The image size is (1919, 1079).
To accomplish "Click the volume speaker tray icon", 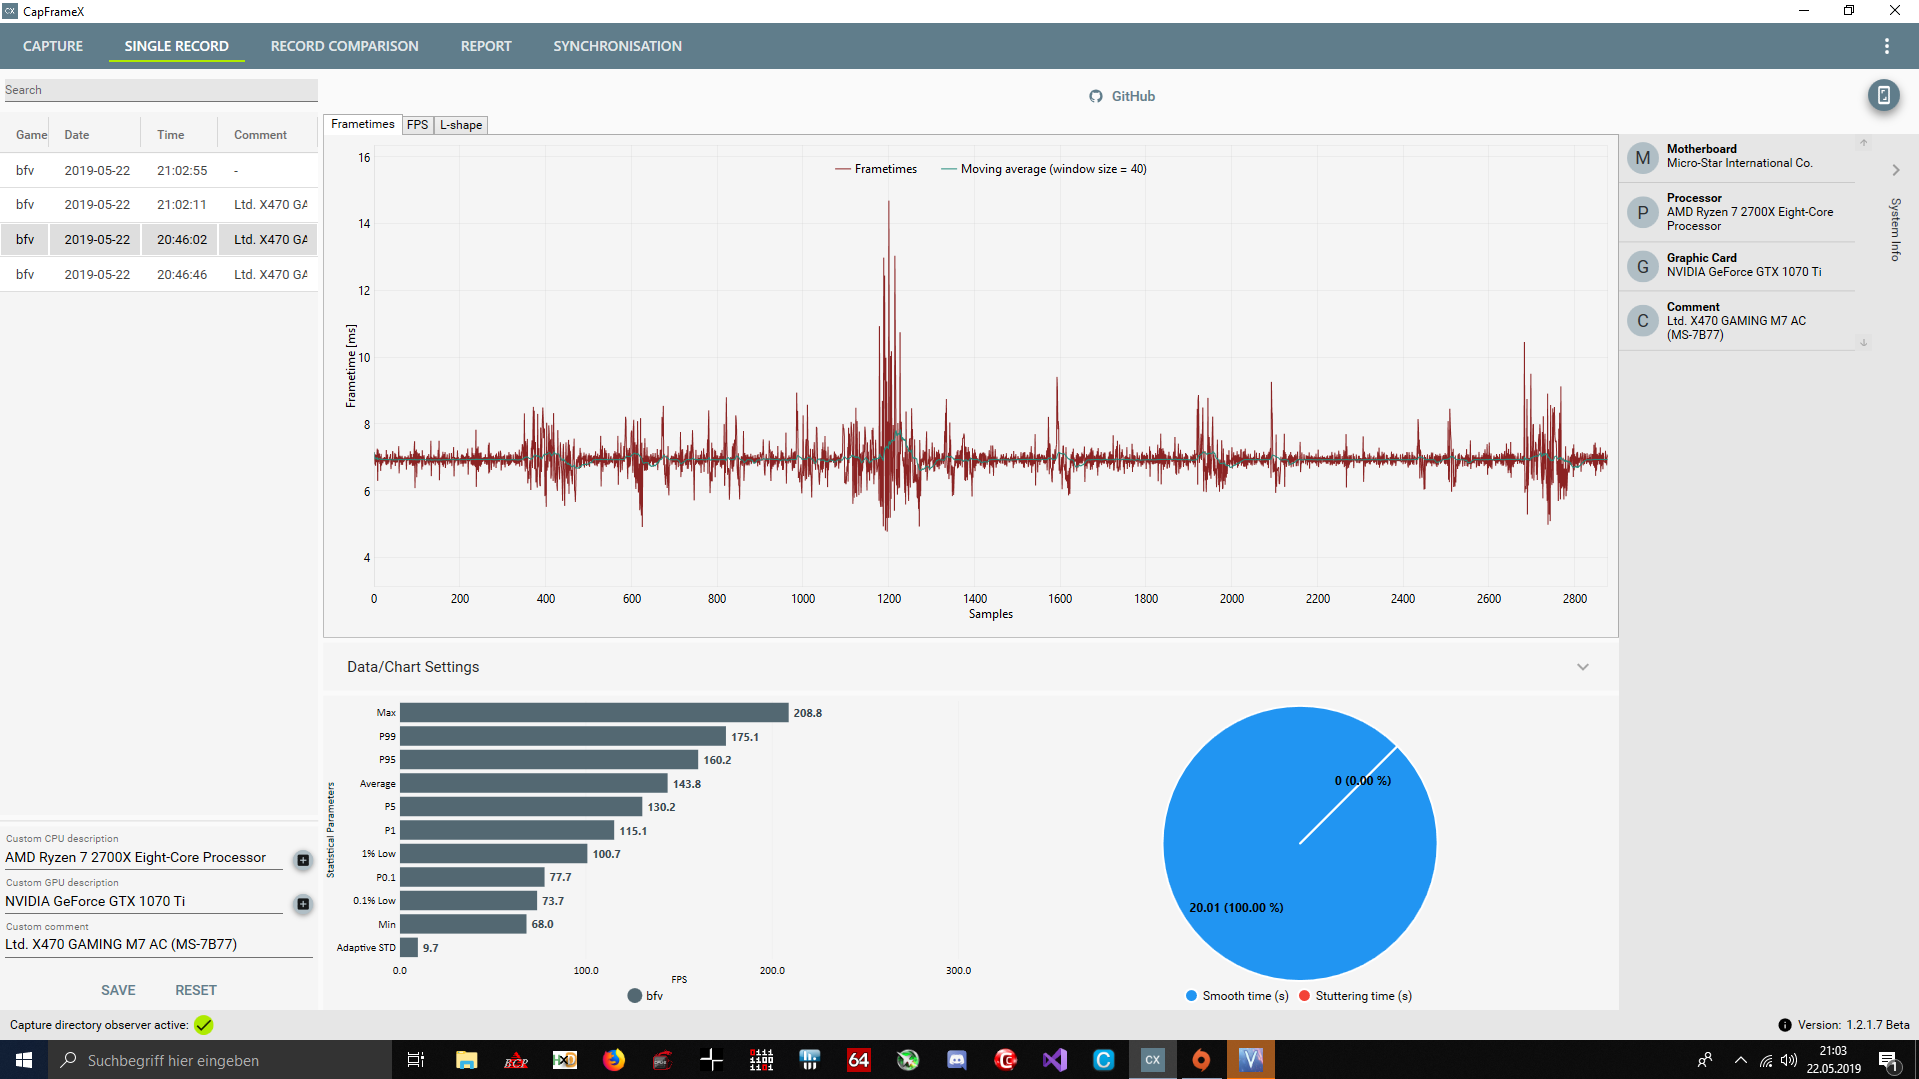I will (x=1788, y=1060).
